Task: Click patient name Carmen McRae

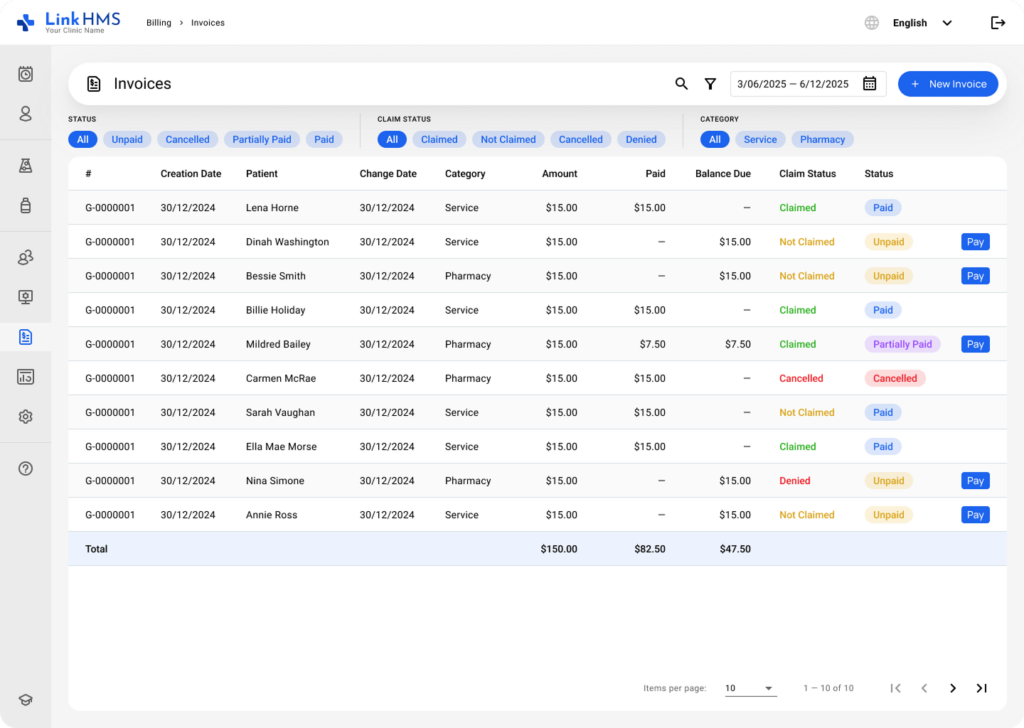Action: point(281,379)
